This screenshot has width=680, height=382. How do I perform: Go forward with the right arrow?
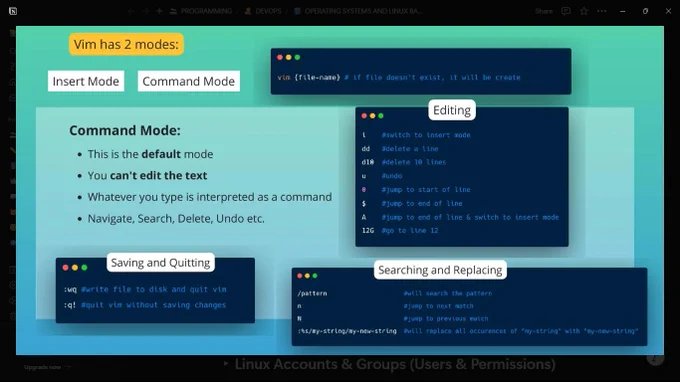146,11
